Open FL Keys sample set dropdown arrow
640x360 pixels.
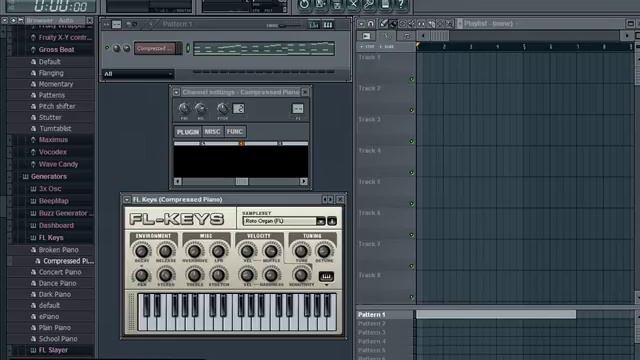click(321, 221)
